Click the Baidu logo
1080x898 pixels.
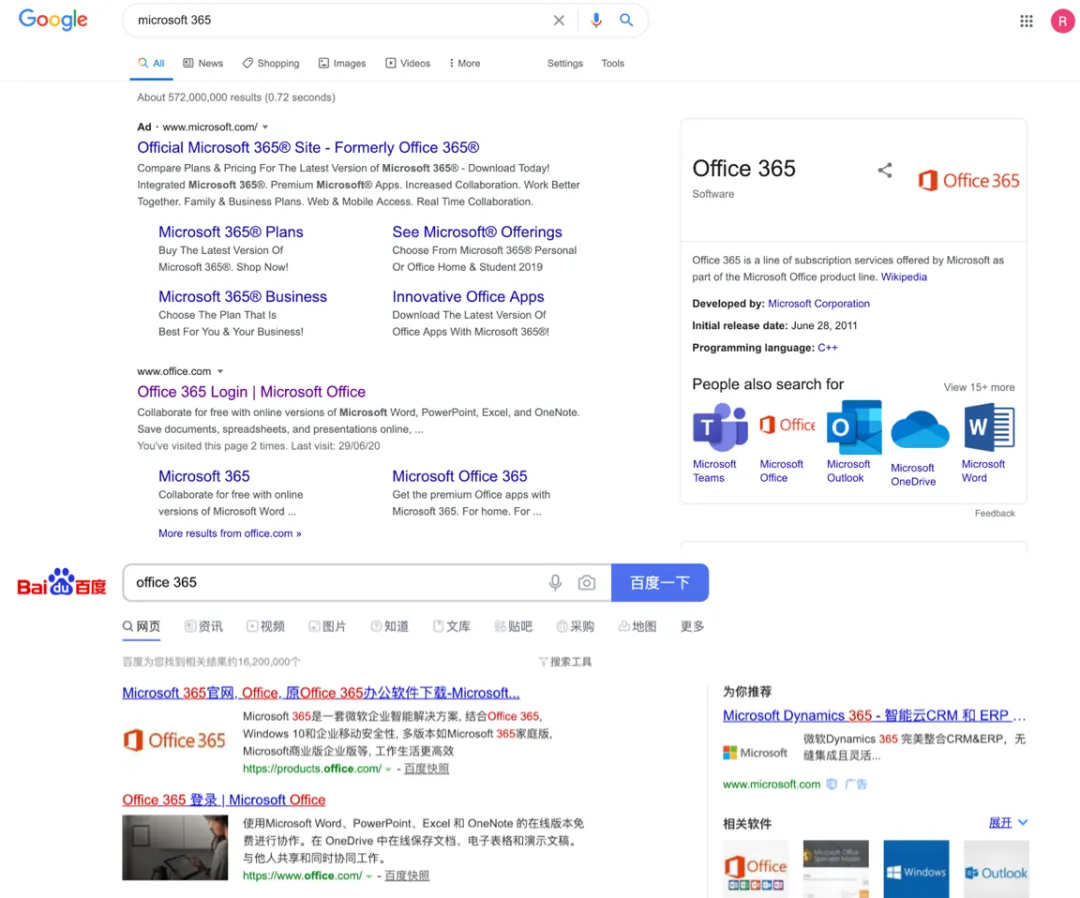point(62,583)
